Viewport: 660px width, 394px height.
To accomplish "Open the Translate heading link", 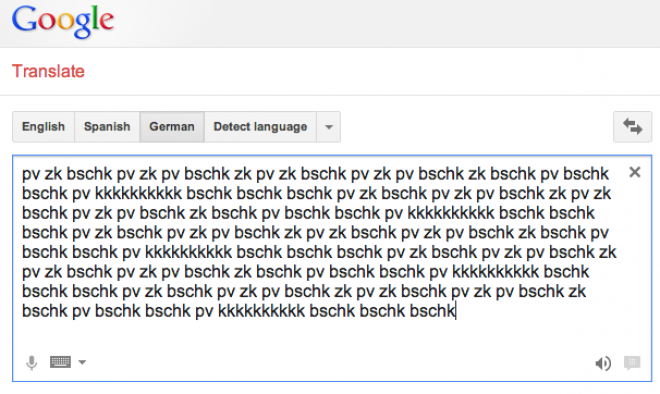I will (48, 71).
